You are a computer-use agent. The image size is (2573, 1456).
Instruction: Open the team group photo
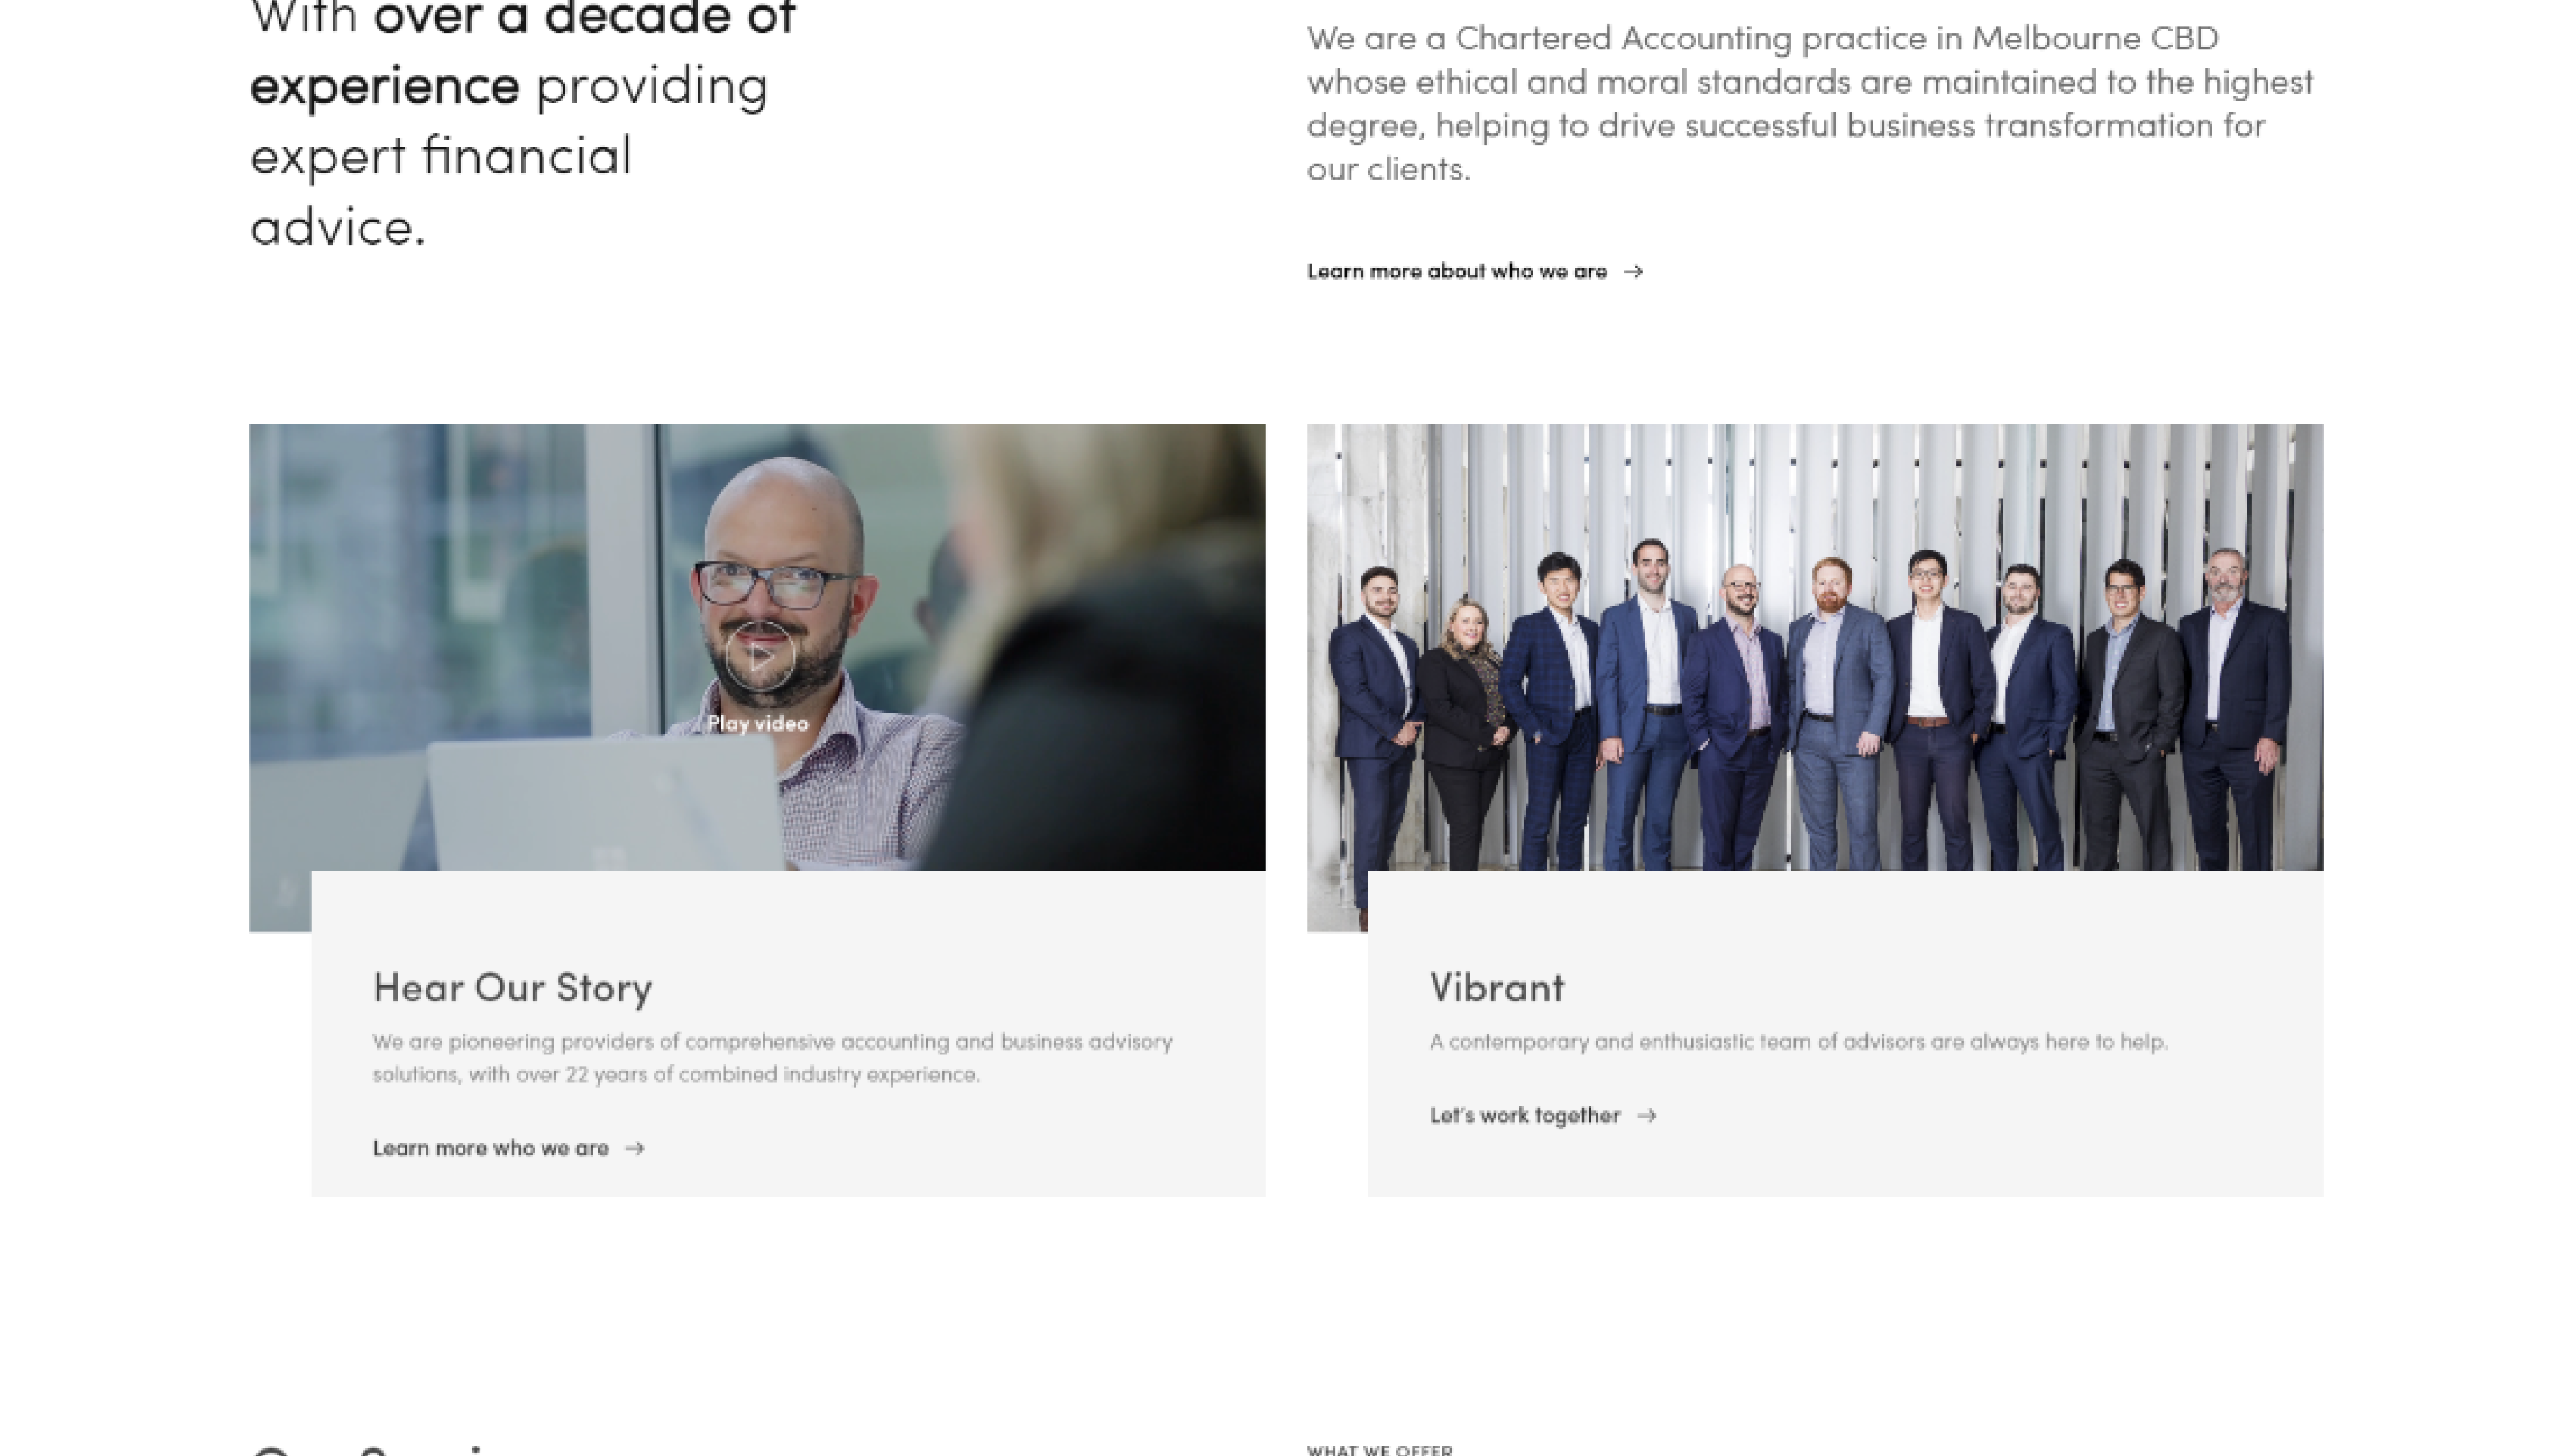click(x=1814, y=648)
